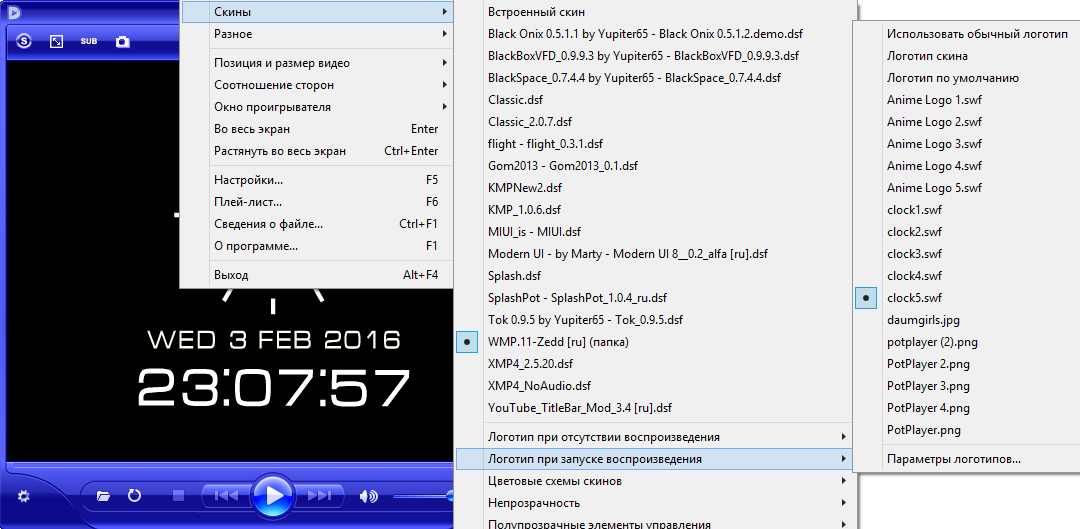The width and height of the screenshot is (1080, 529).
Task: Open player settings via the gear icon
Action: tap(23, 496)
